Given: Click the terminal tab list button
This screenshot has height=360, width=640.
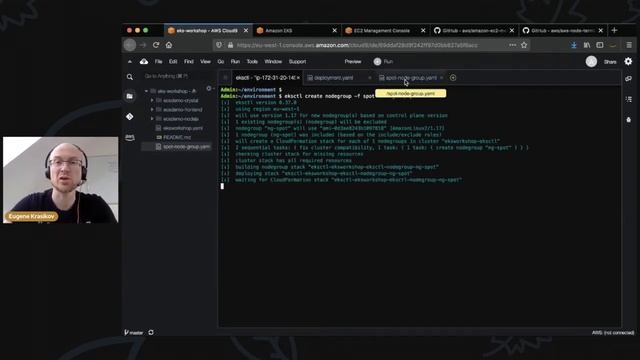Looking at the screenshot, I should (225, 78).
